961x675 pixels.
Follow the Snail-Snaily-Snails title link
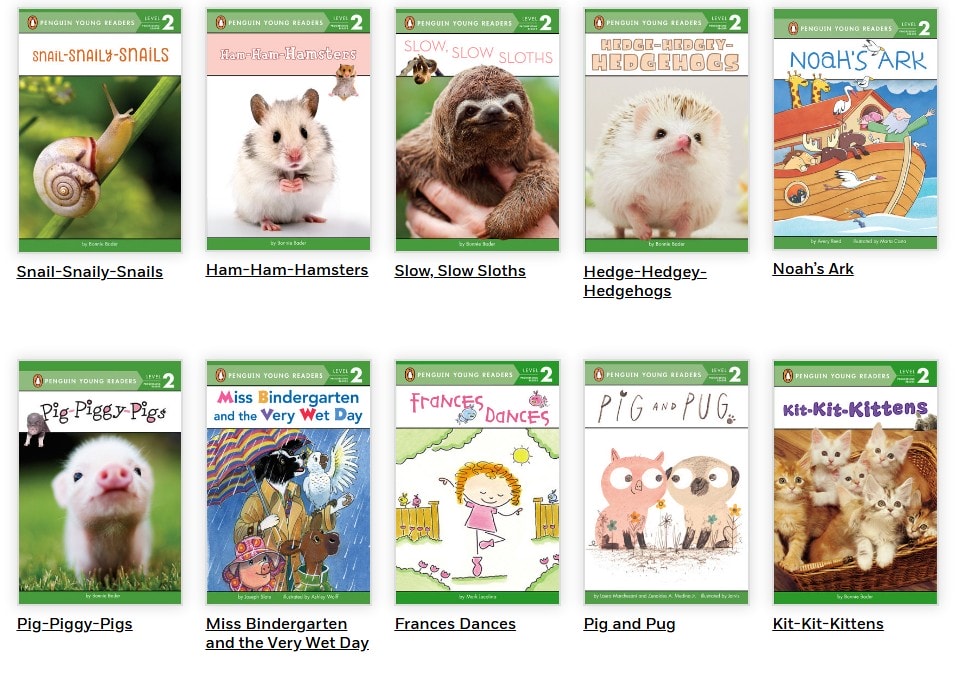[89, 272]
